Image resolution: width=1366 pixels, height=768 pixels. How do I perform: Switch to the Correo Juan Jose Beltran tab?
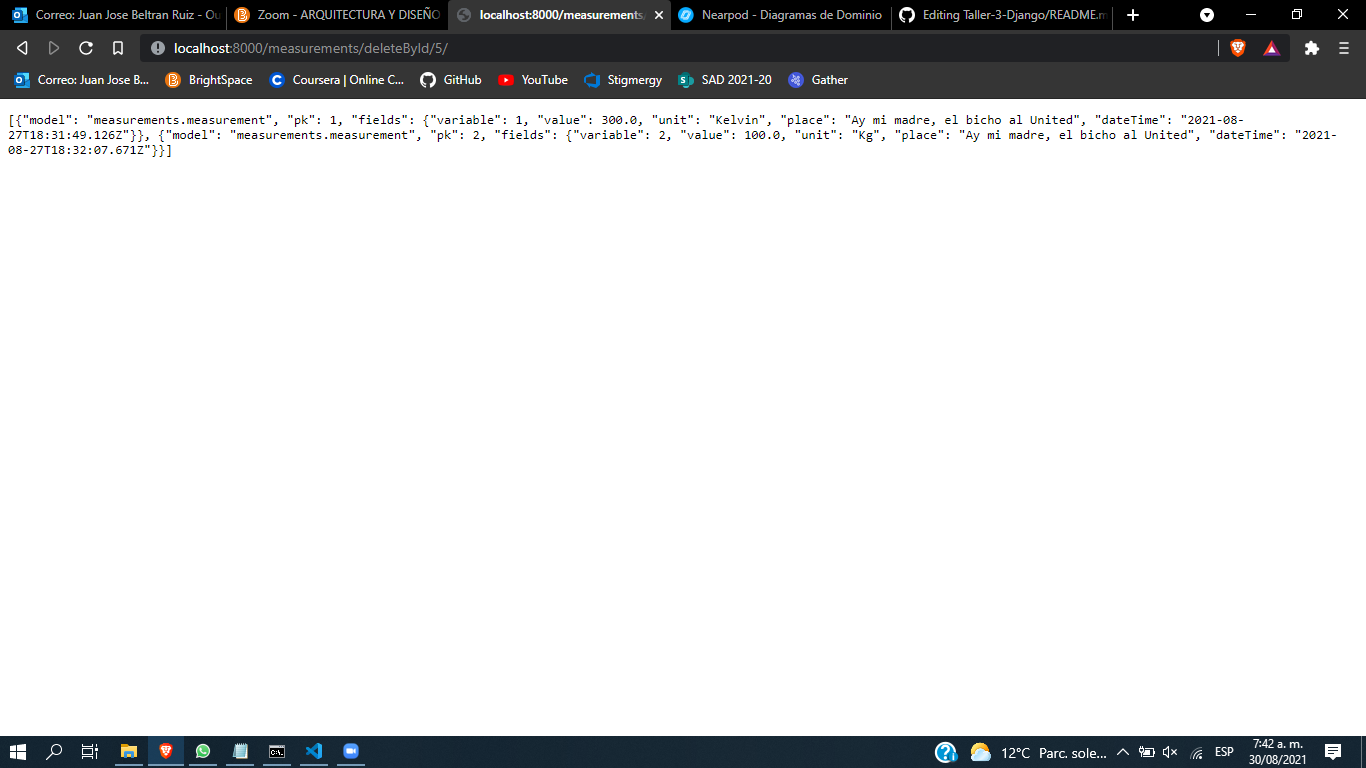click(x=117, y=15)
